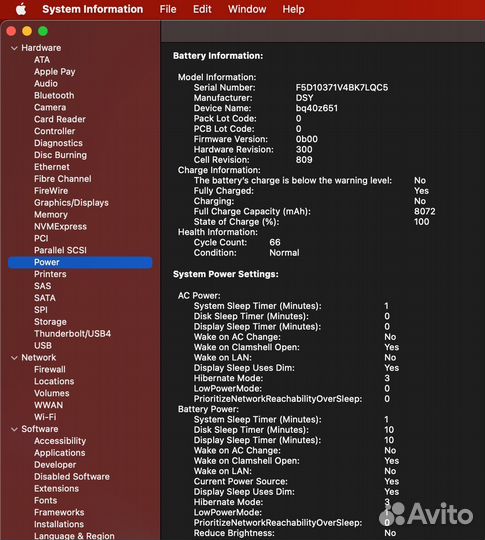
Task: Open the Window menu
Action: (x=247, y=9)
